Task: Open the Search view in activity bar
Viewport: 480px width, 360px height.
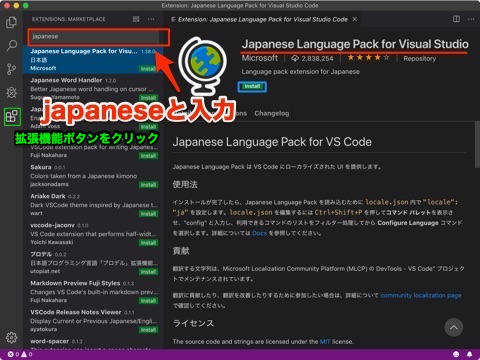Action: (x=11, y=45)
